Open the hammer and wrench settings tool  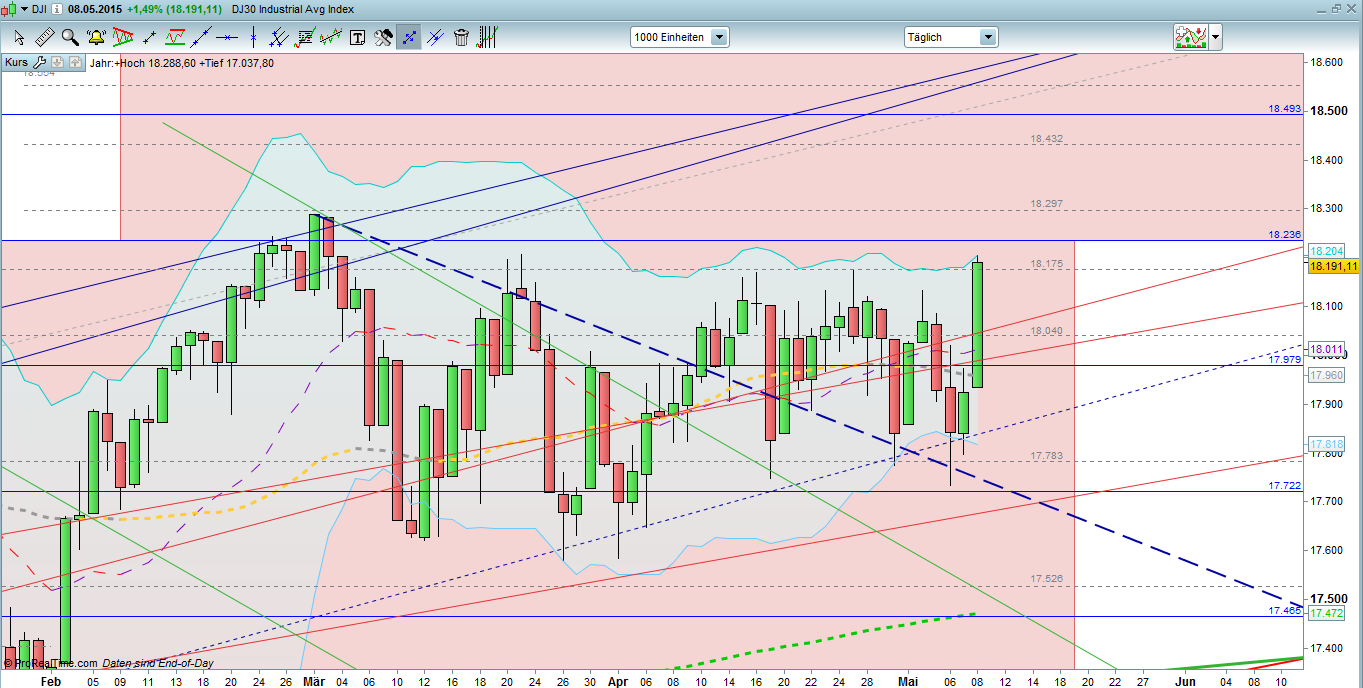[383, 38]
